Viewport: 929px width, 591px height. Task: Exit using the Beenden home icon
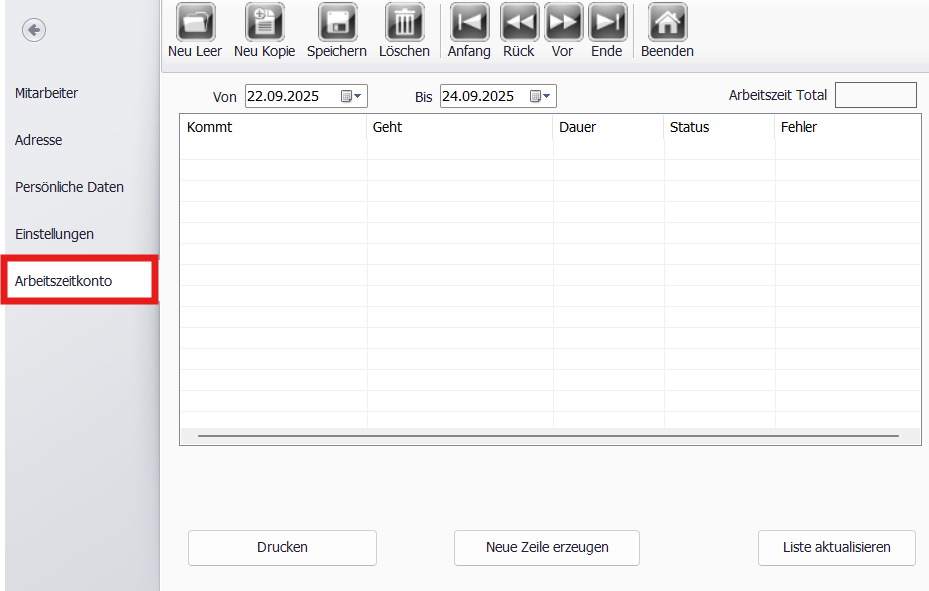click(668, 23)
